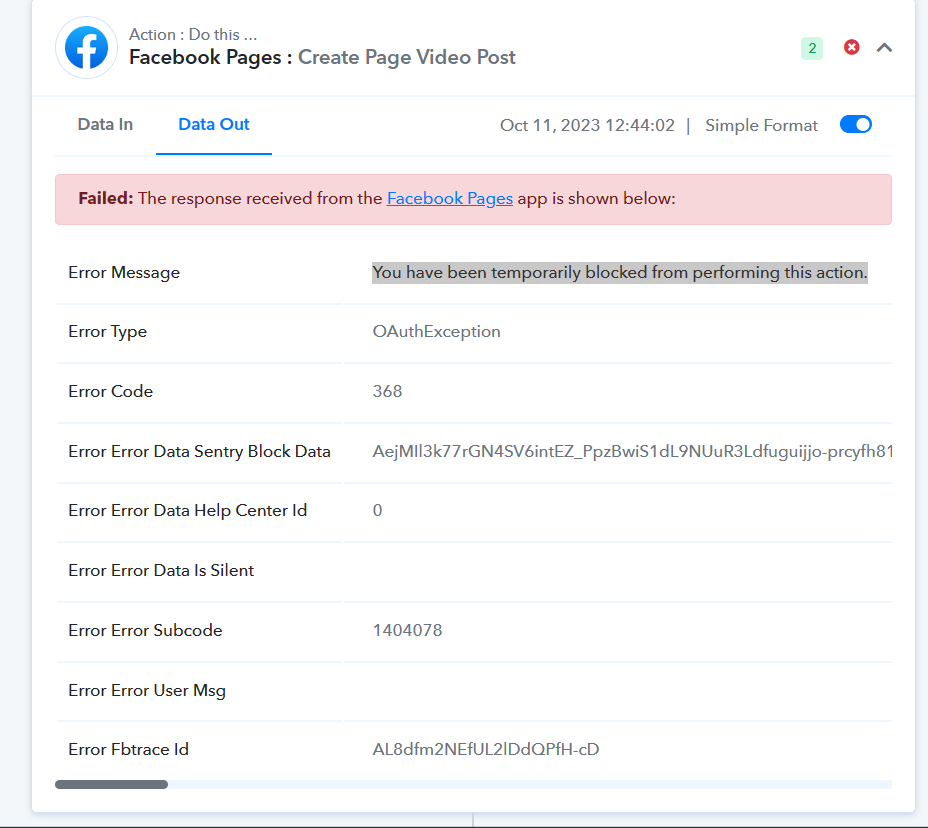Open the Facebook Pages link in error banner
The width and height of the screenshot is (928, 828).
pyautogui.click(x=450, y=198)
